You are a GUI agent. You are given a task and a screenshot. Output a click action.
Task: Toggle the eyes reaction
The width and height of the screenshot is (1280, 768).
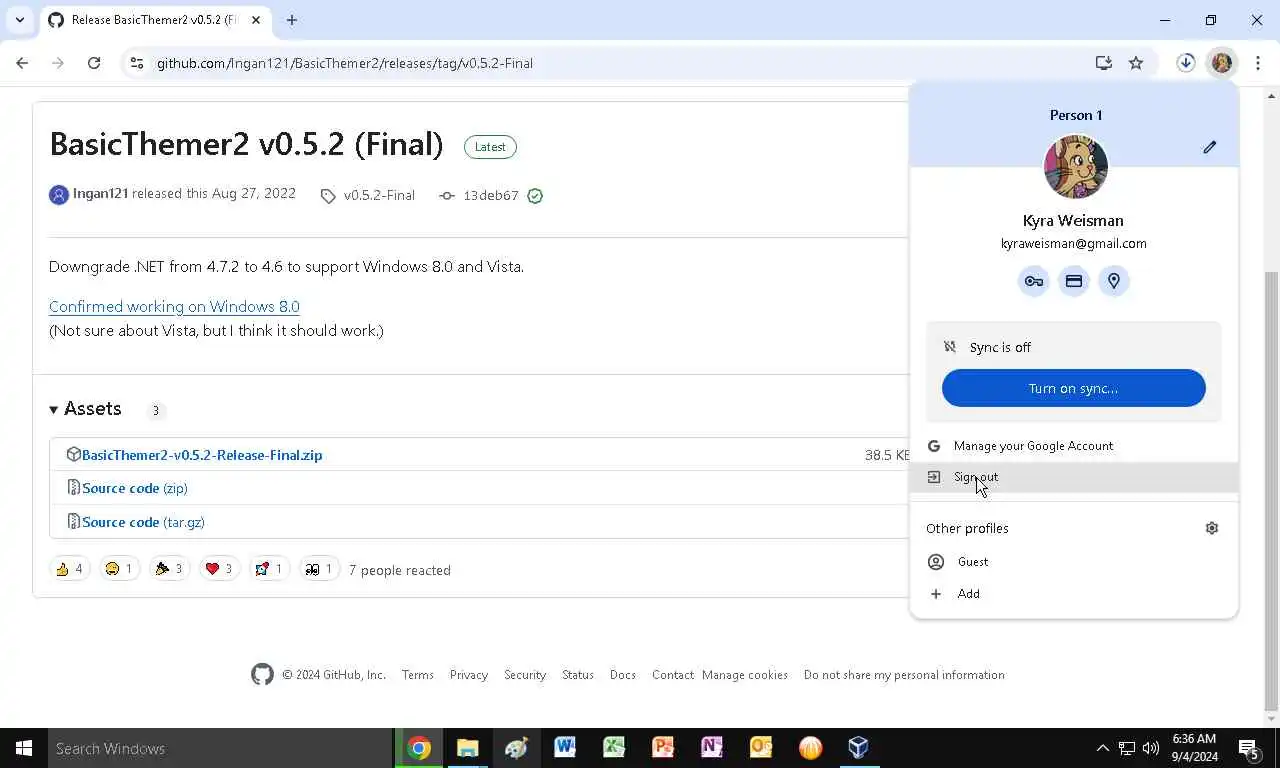coord(319,569)
